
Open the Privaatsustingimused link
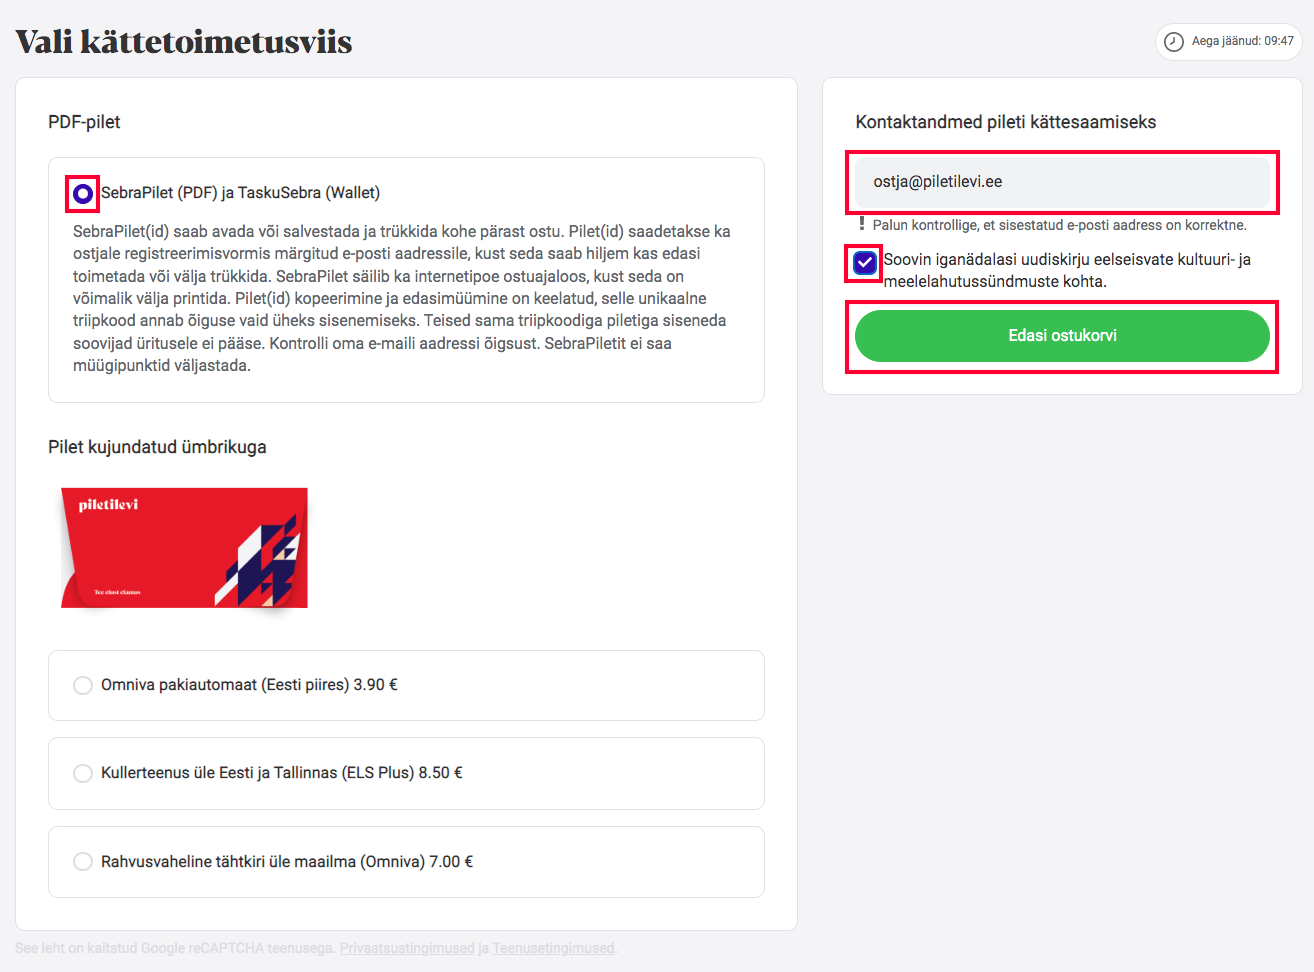coord(407,948)
